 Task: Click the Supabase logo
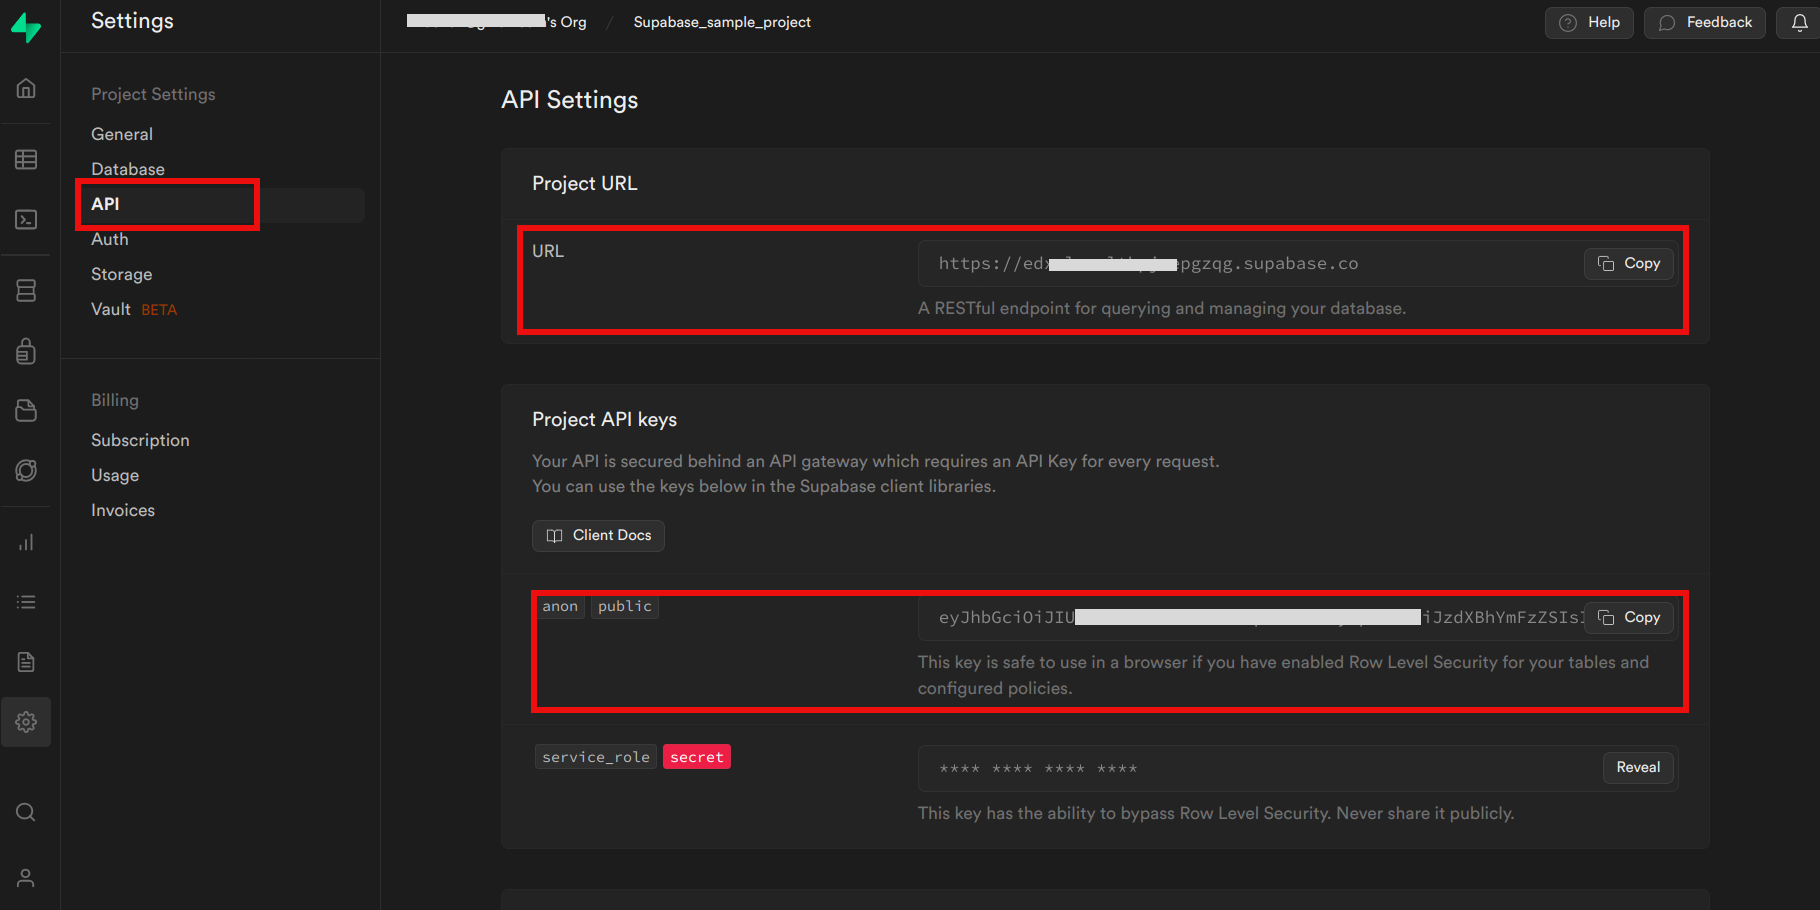click(26, 27)
